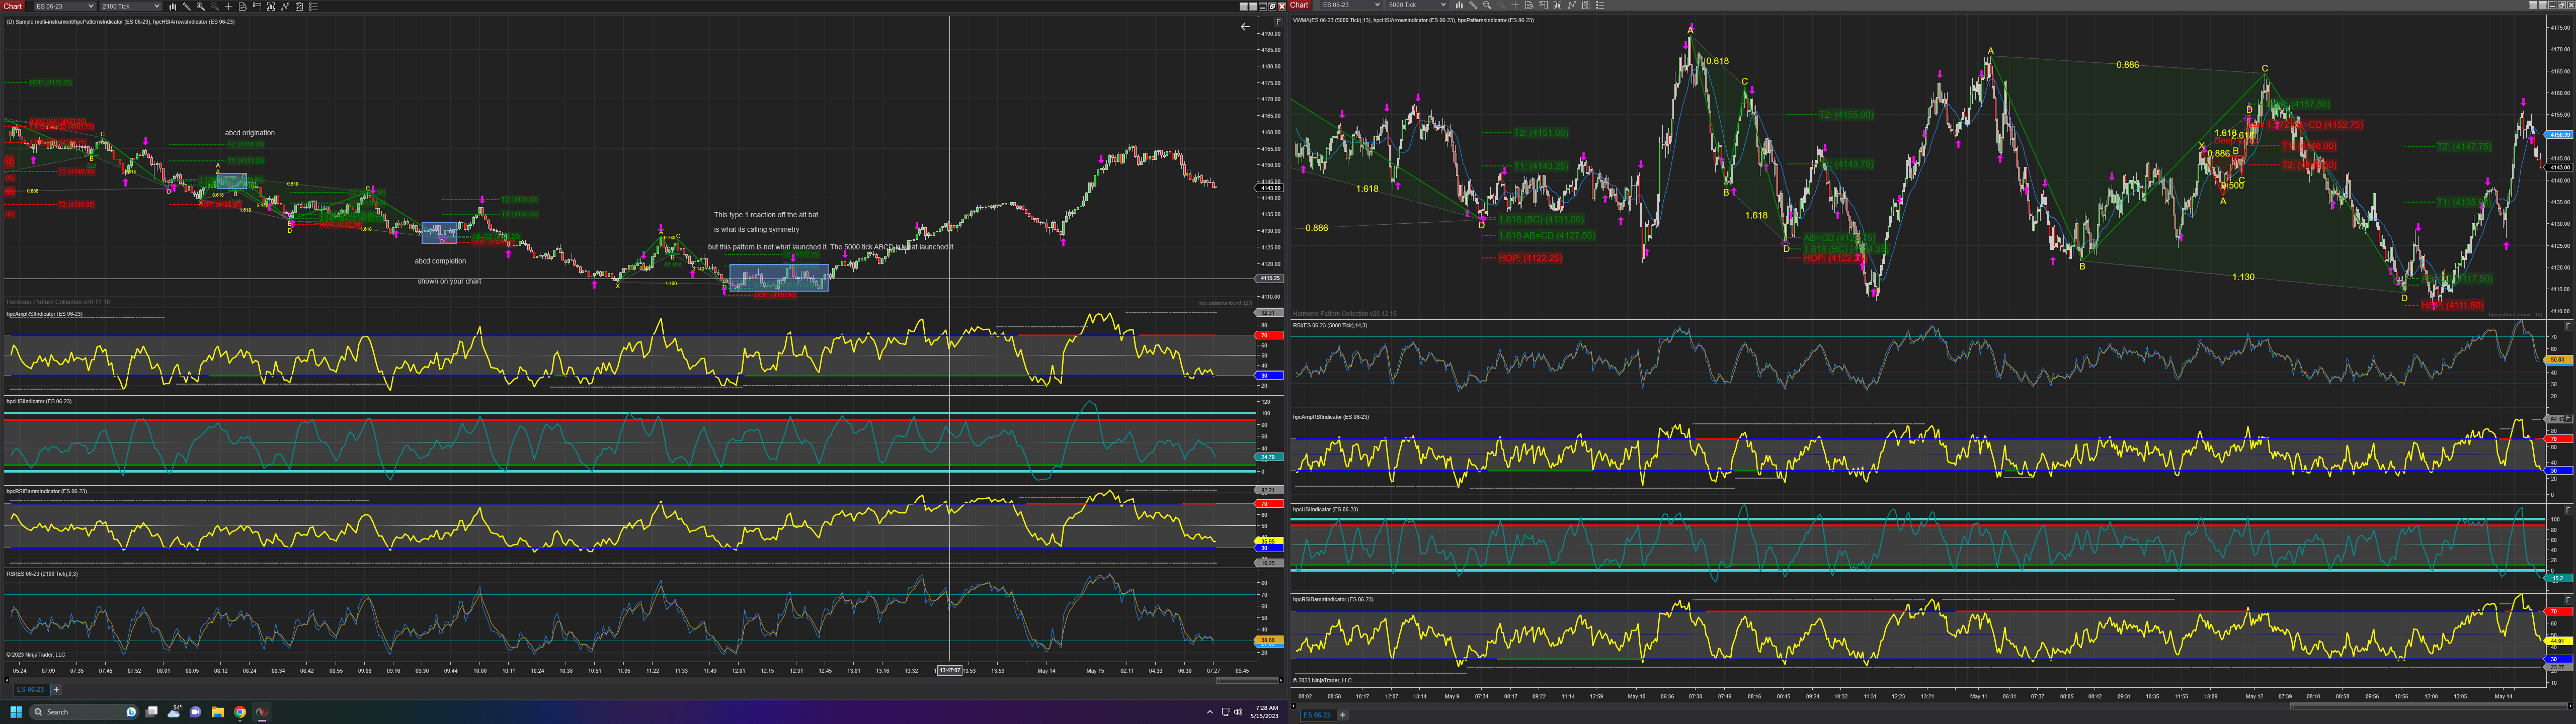The image size is (2576, 724).
Task: Click the red Chart button on left window
Action: tap(12, 6)
